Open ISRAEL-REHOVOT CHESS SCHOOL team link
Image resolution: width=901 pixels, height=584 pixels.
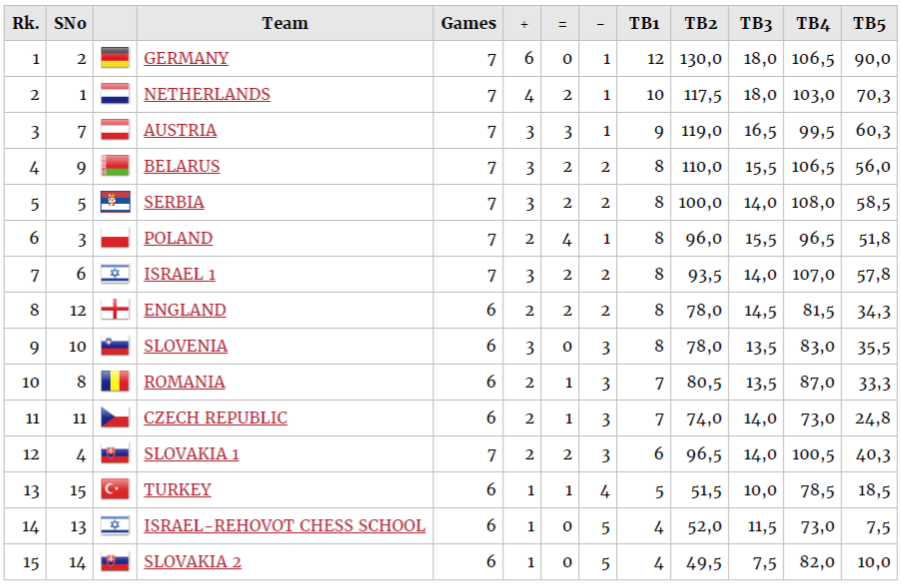click(284, 525)
